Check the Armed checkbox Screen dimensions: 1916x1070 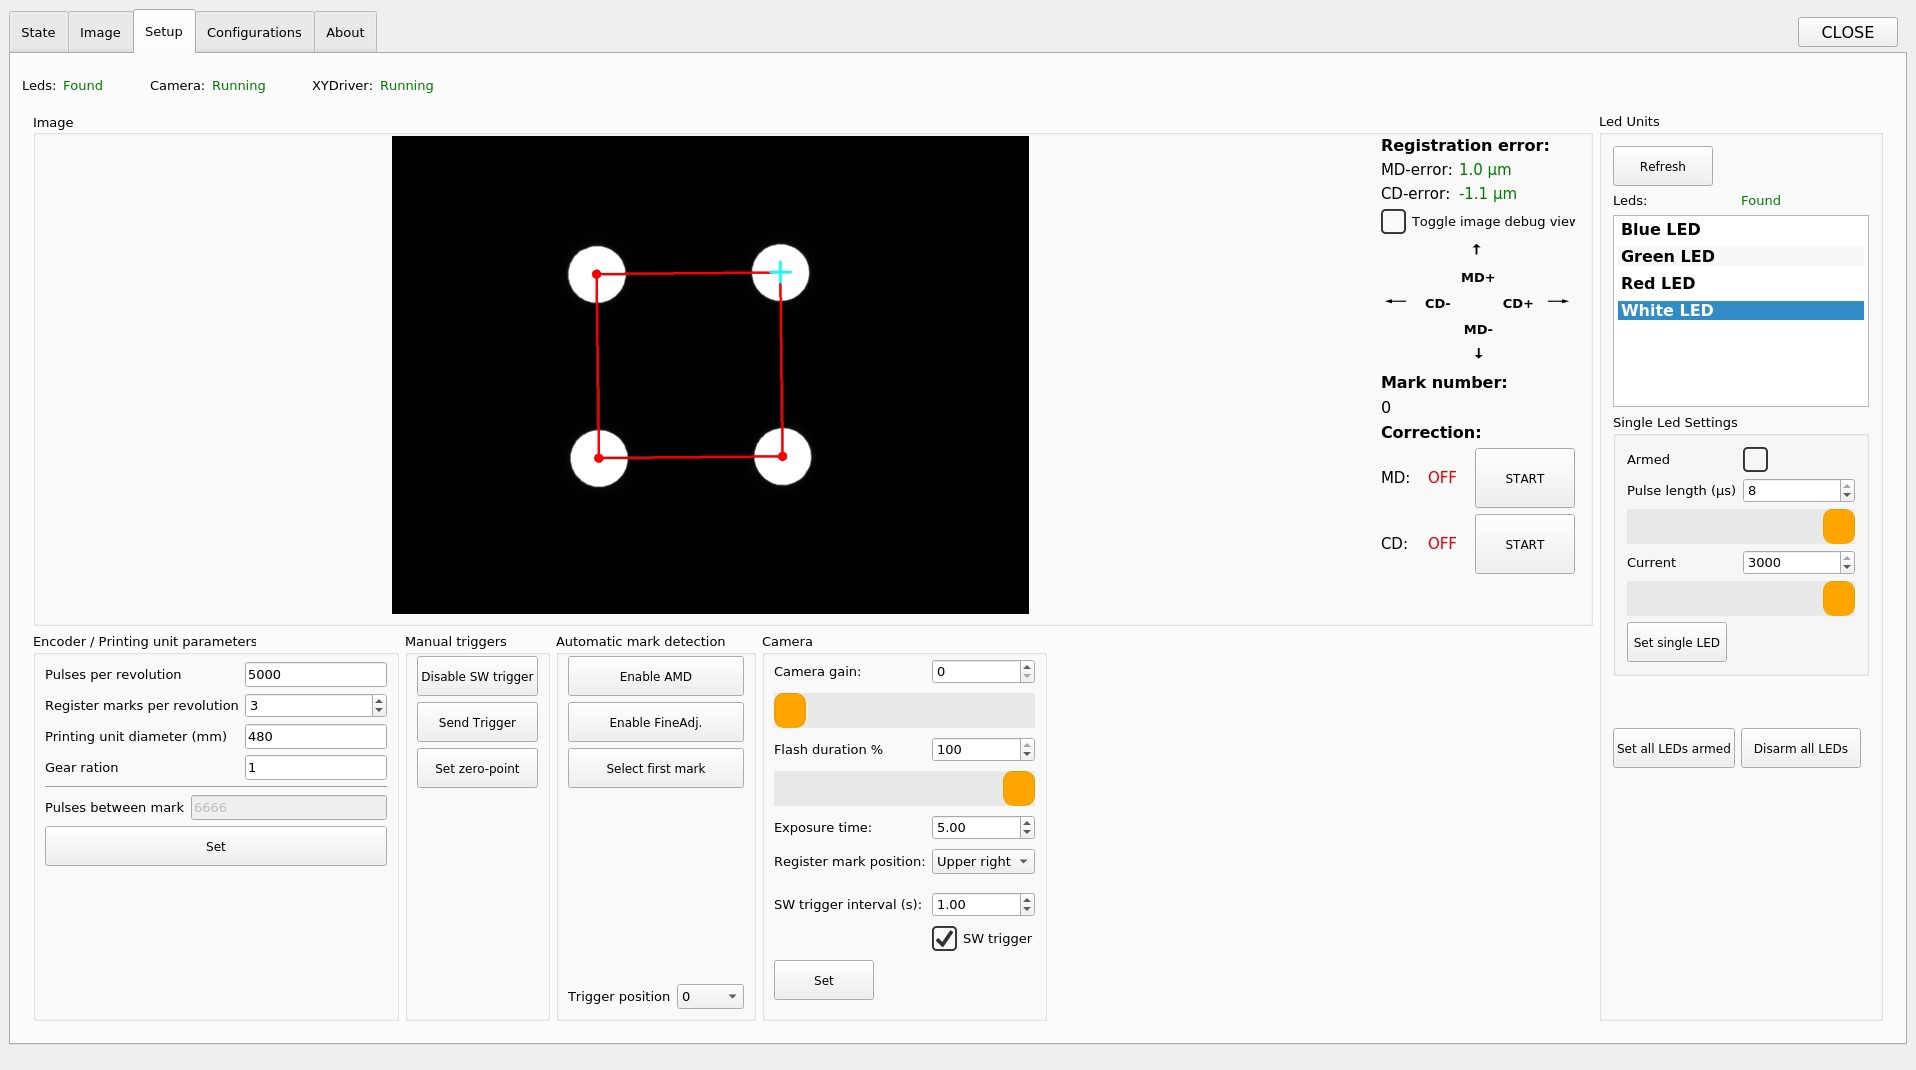tap(1755, 460)
